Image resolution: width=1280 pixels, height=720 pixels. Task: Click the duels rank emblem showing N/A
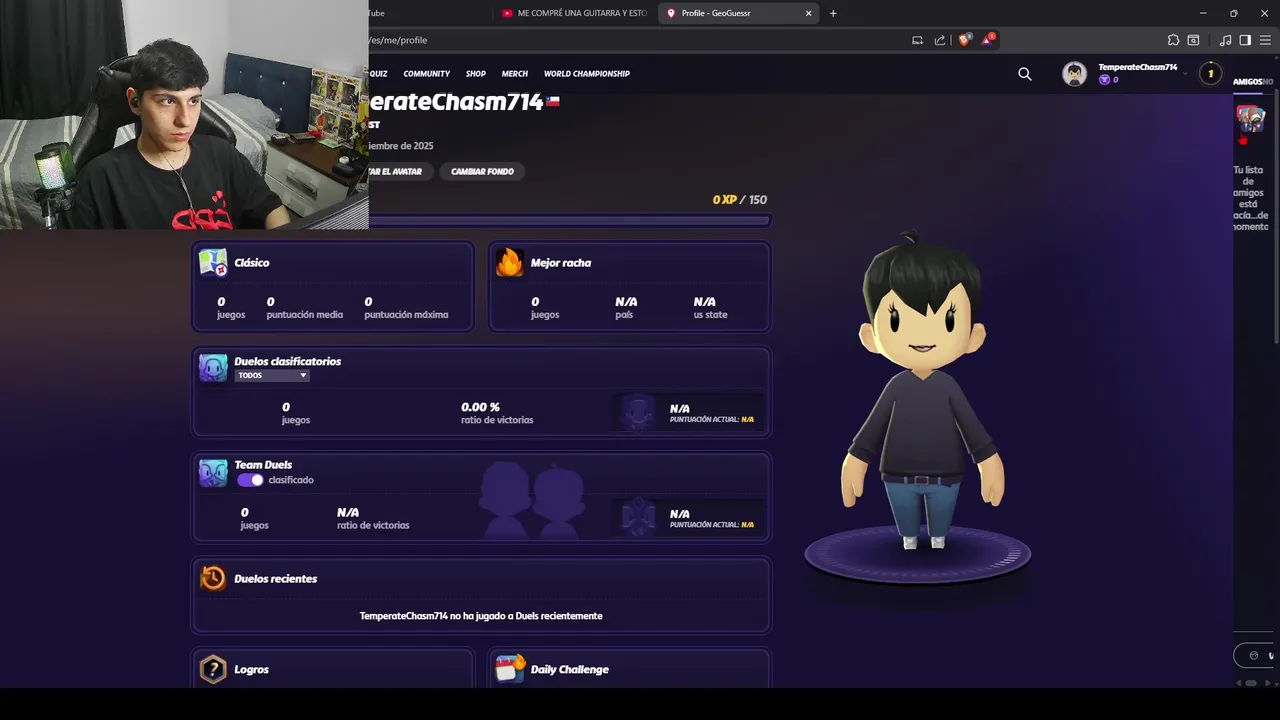[x=637, y=412]
